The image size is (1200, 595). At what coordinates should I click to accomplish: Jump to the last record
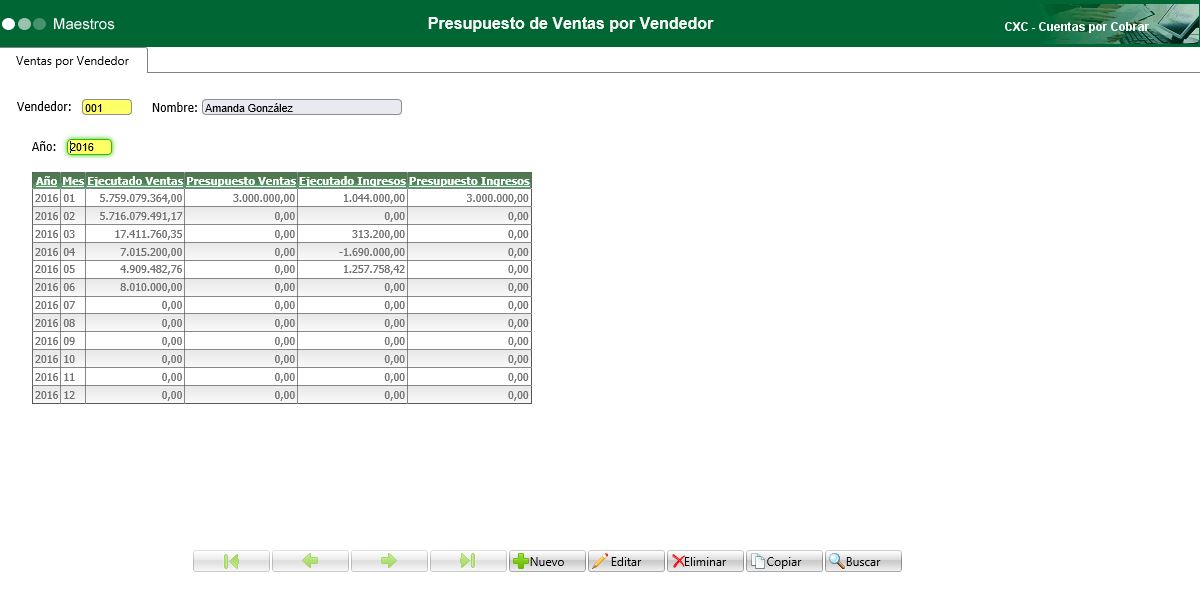(x=468, y=561)
